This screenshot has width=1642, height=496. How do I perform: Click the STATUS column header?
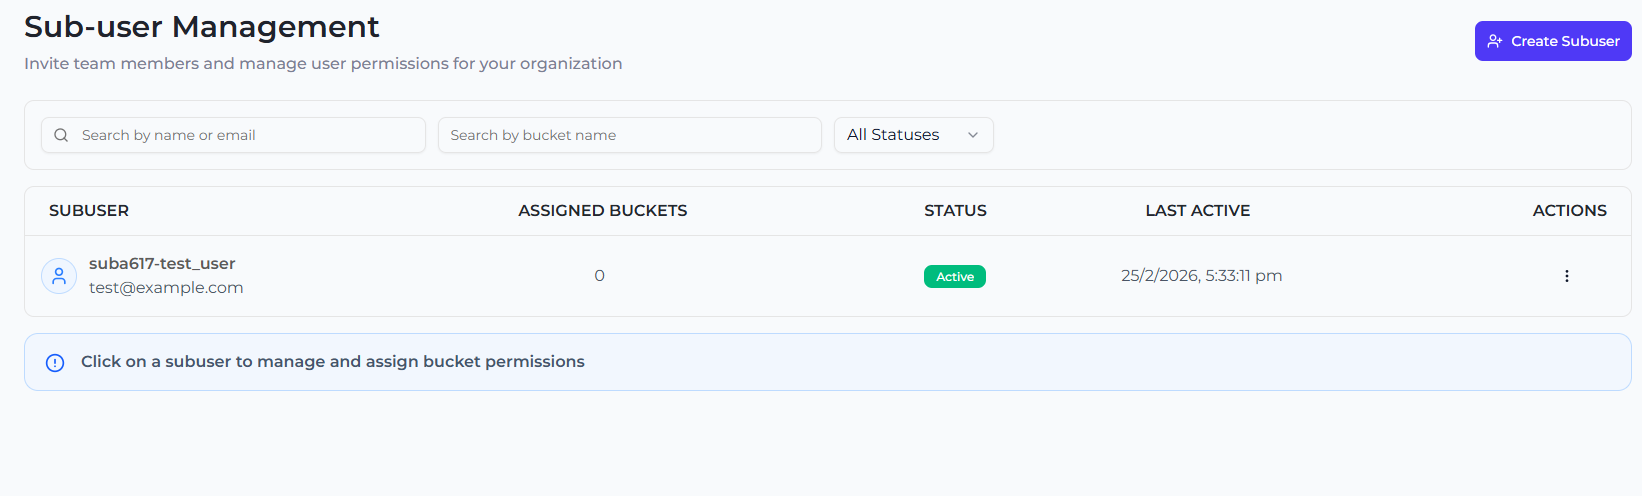tap(954, 211)
